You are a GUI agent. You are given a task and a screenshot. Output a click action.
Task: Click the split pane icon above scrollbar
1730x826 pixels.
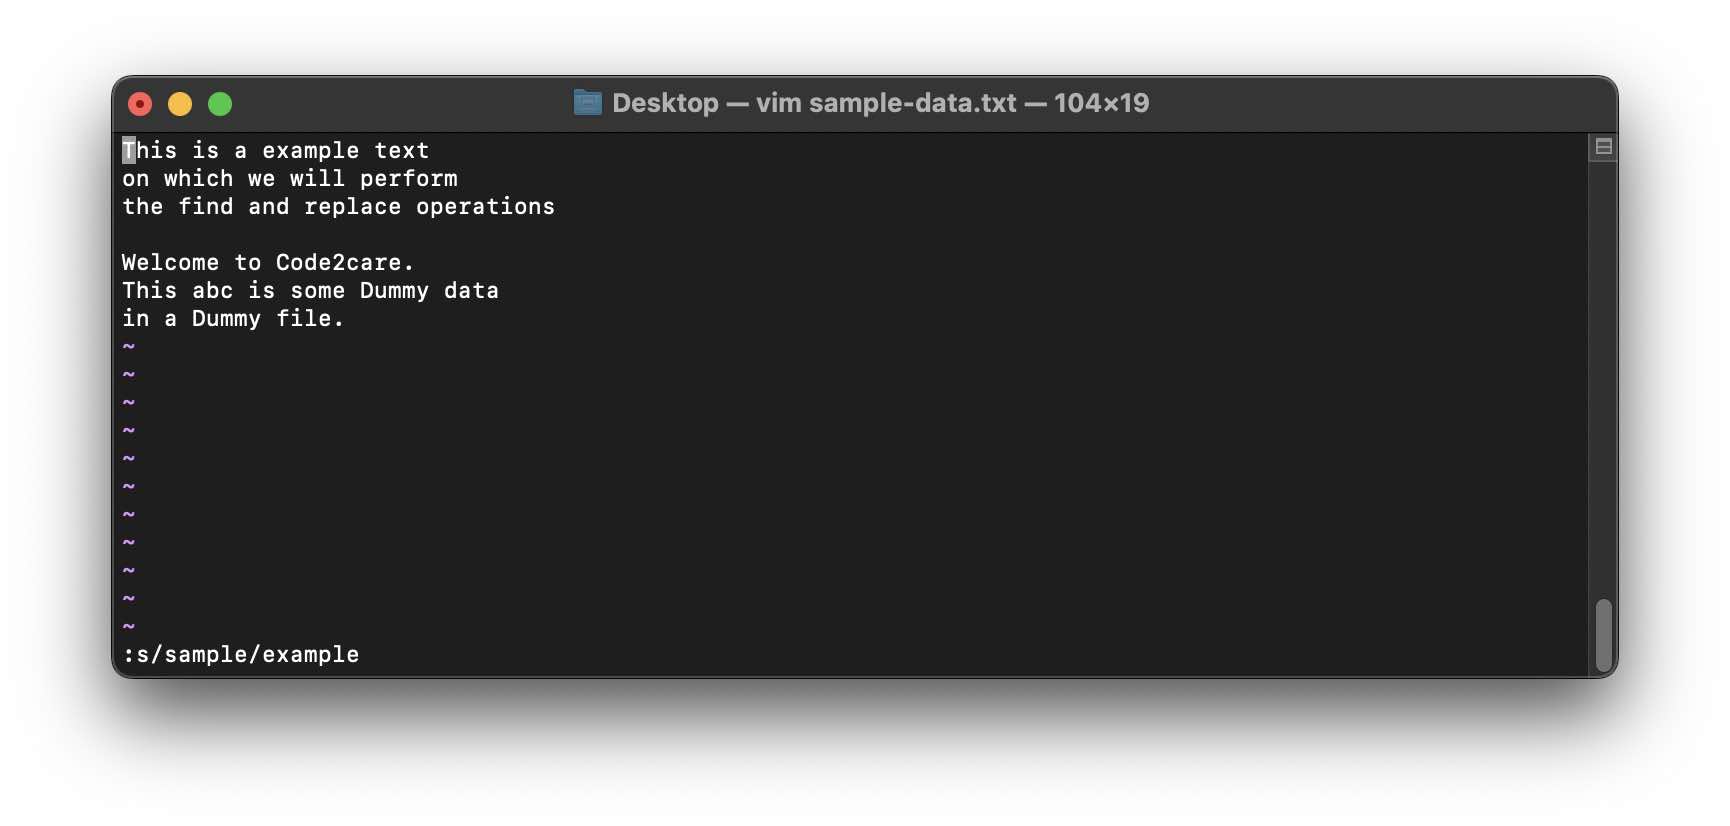[1603, 147]
